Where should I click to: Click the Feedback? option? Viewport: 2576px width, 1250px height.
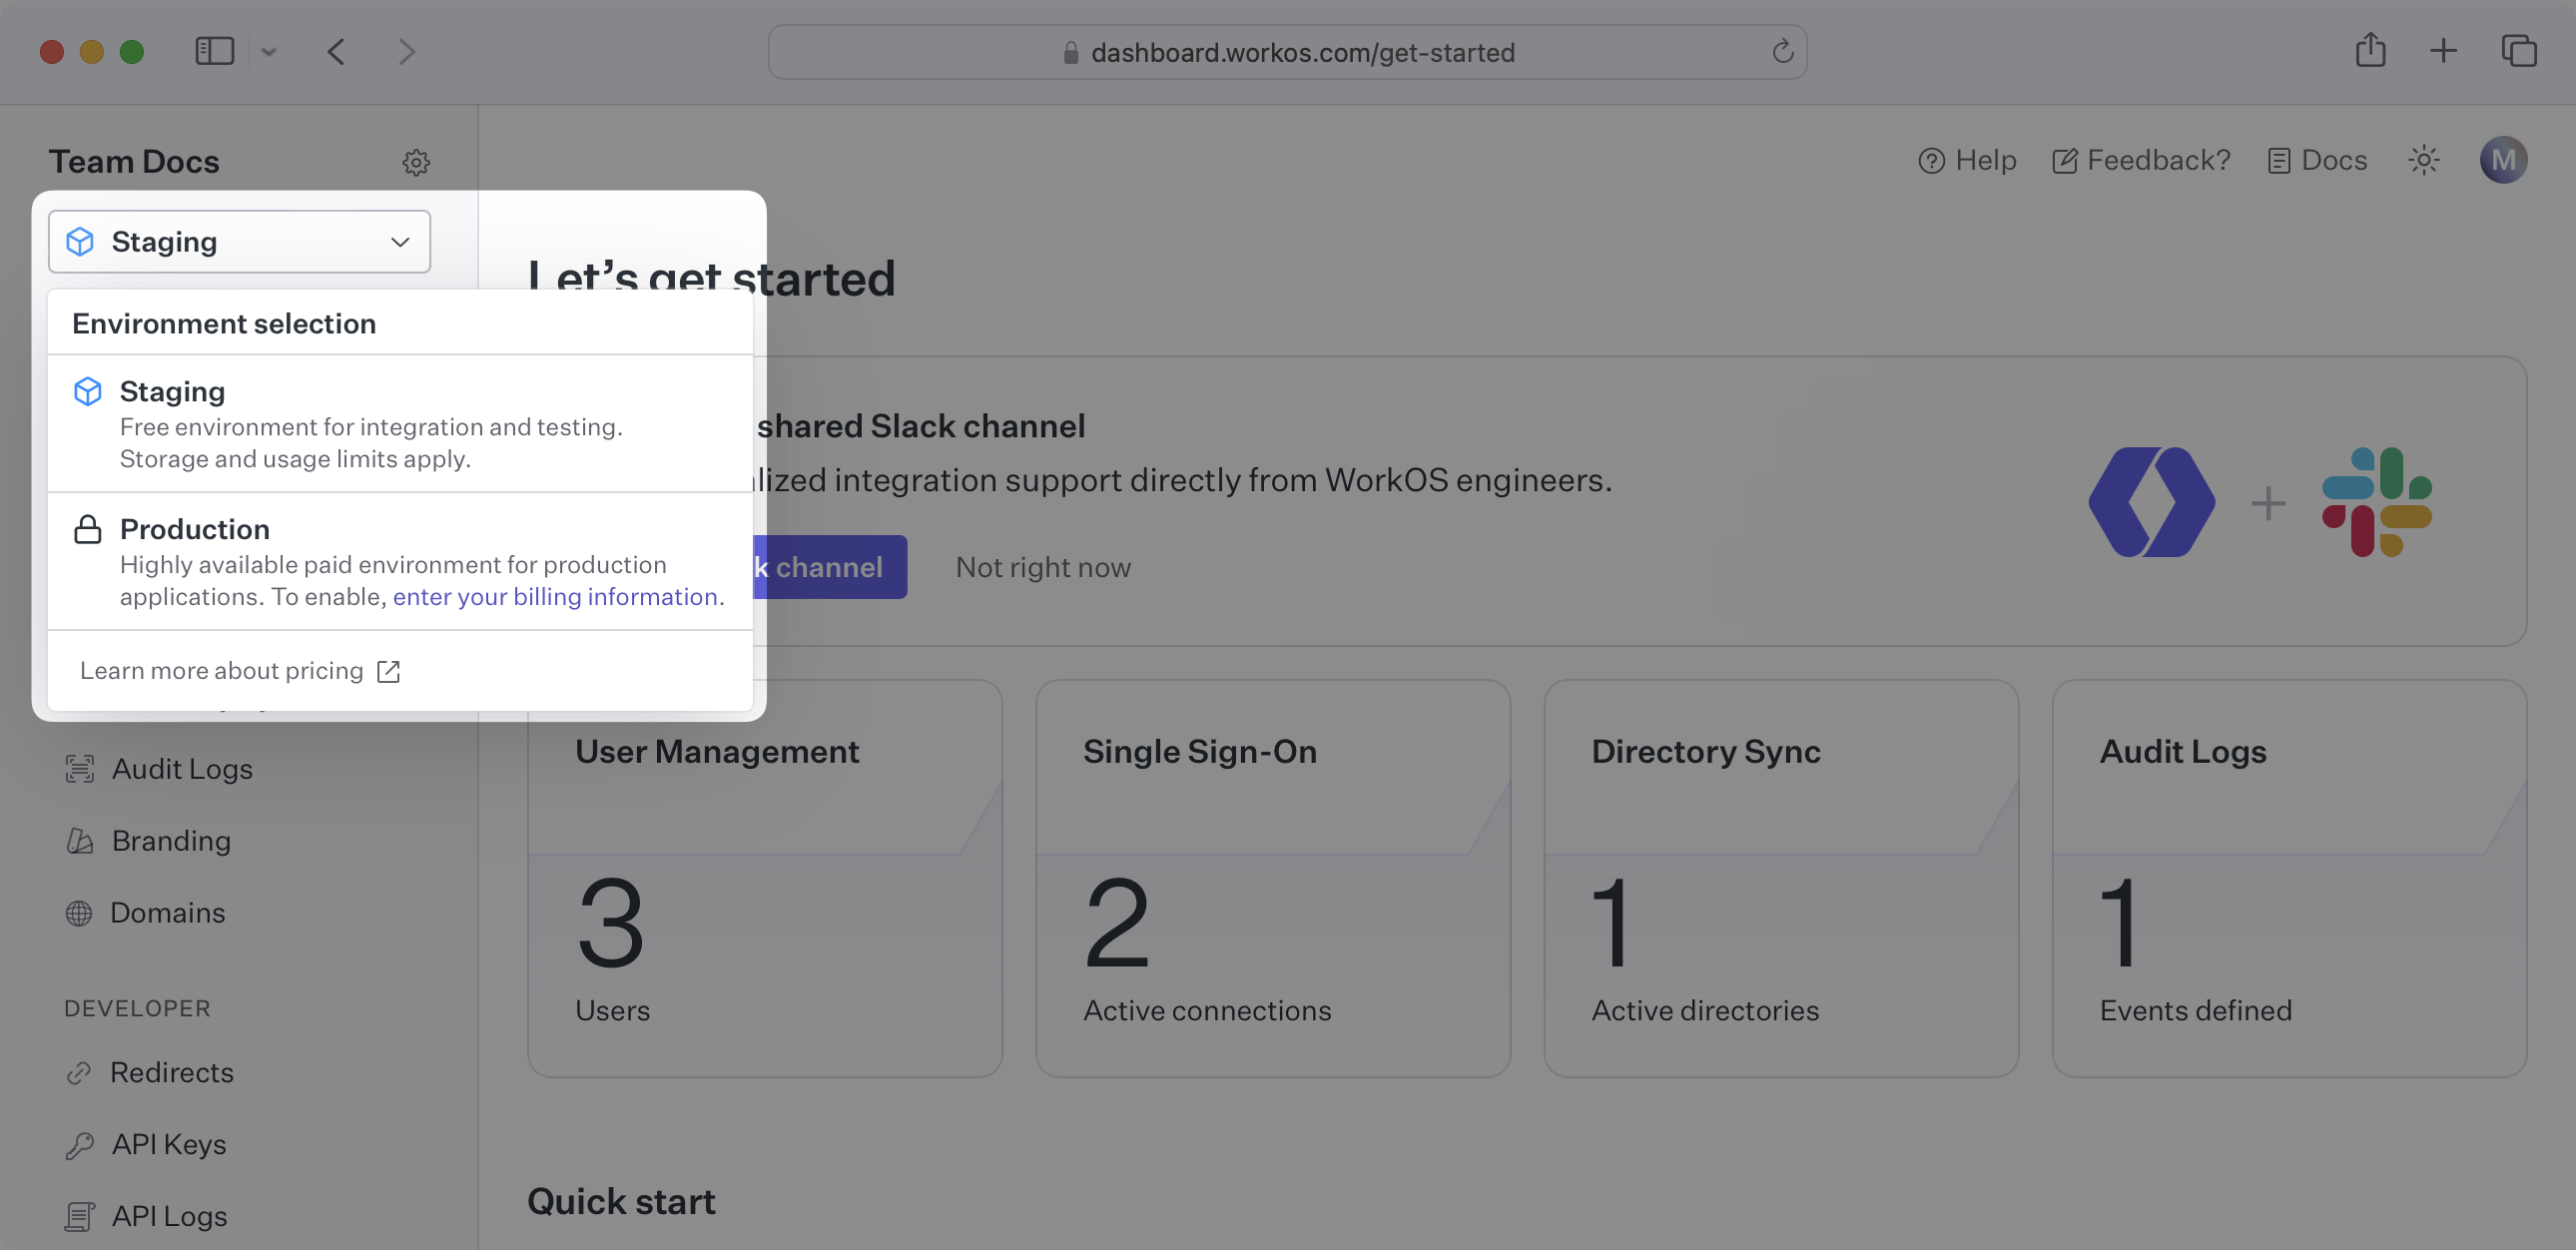pos(2140,160)
